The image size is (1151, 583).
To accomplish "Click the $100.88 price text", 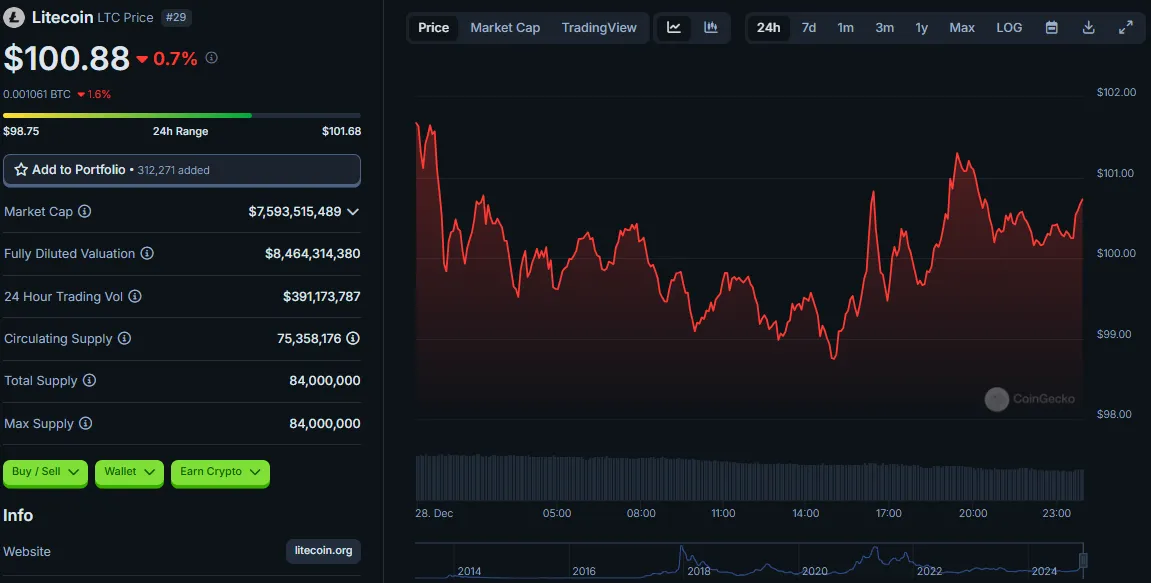I will point(67,59).
